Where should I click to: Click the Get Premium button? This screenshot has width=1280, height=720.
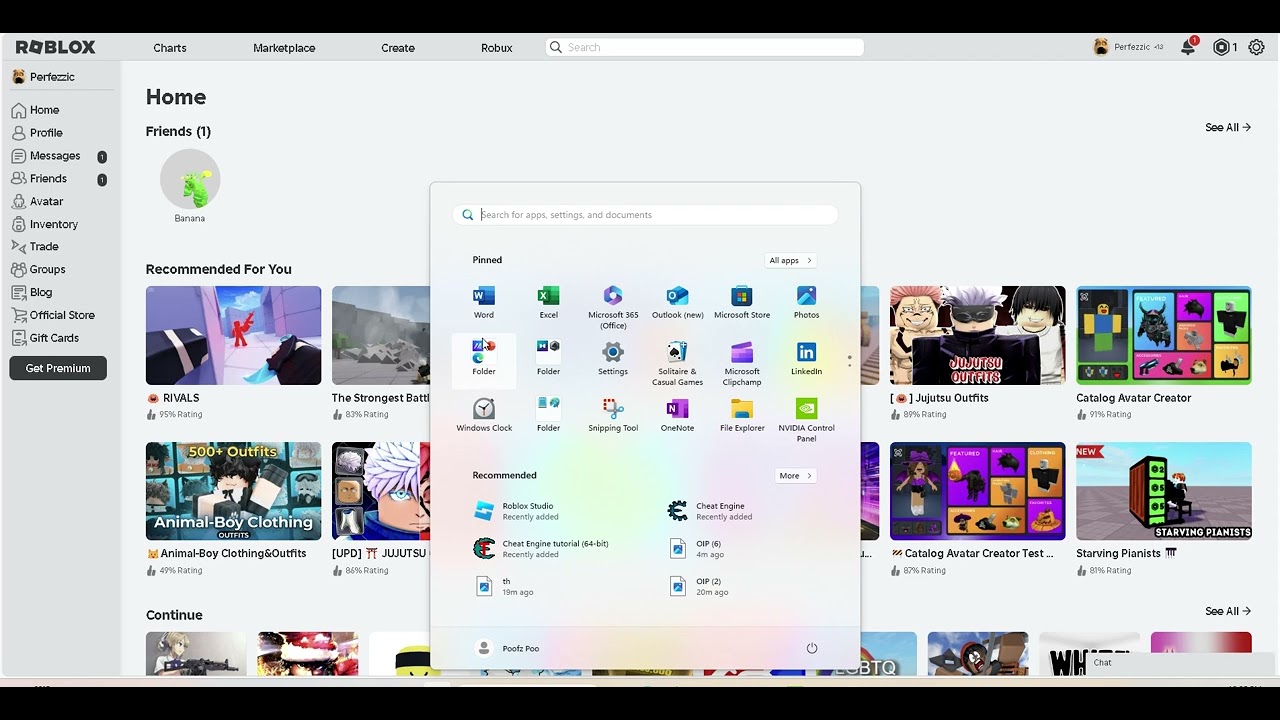click(58, 368)
